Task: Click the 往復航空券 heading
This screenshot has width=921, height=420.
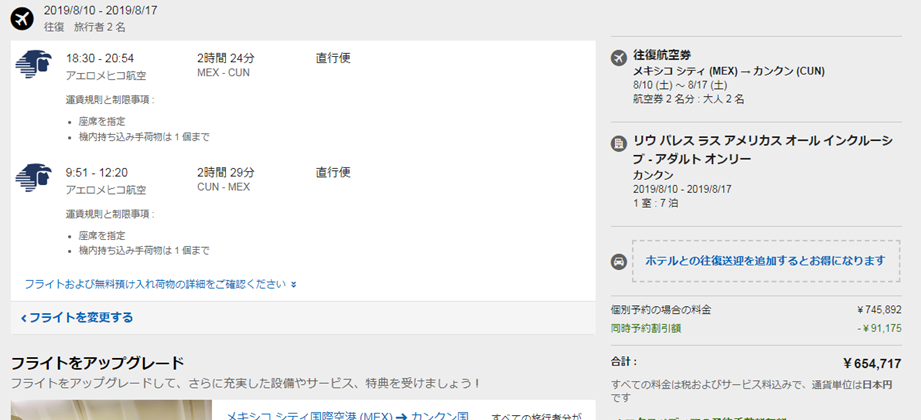Action: pyautogui.click(x=662, y=56)
